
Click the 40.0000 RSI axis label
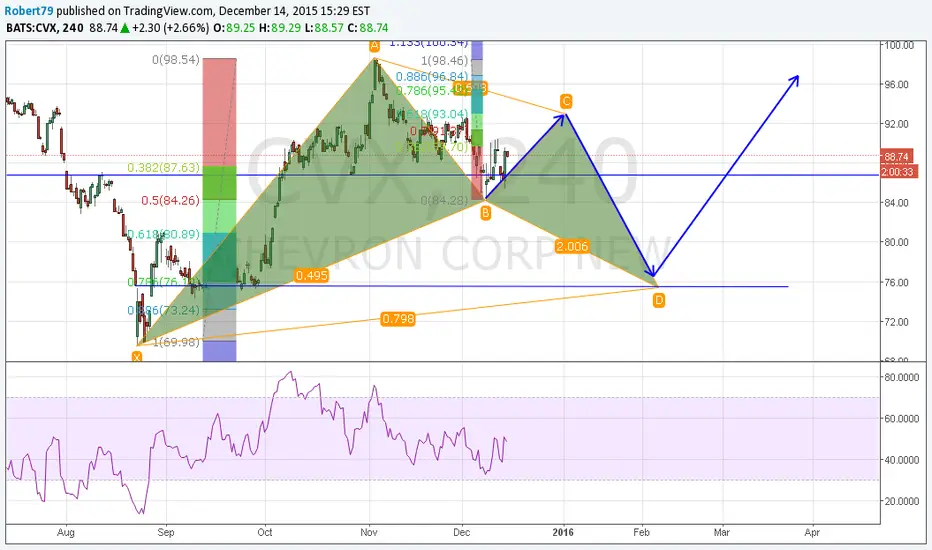coord(902,460)
